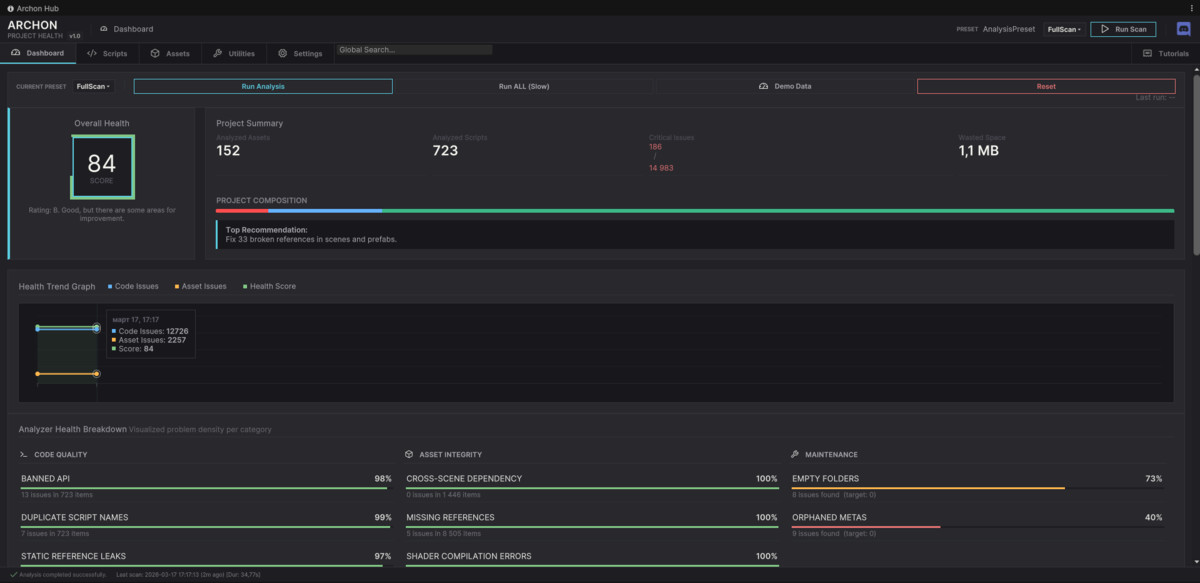Click the ORPHANED METAS row label
The width and height of the screenshot is (1200, 583).
pyautogui.click(x=828, y=517)
